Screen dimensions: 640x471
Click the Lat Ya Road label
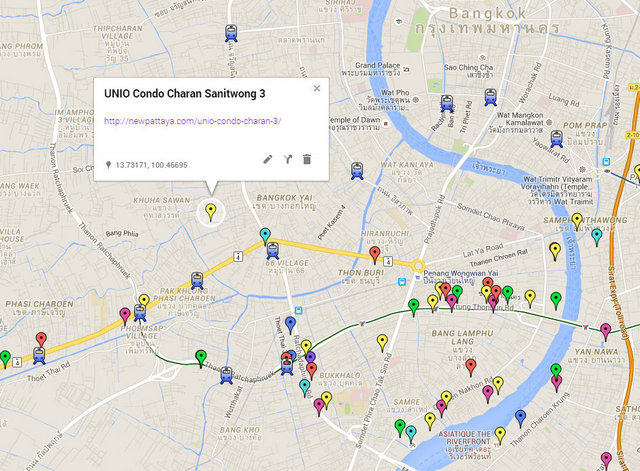pos(483,250)
